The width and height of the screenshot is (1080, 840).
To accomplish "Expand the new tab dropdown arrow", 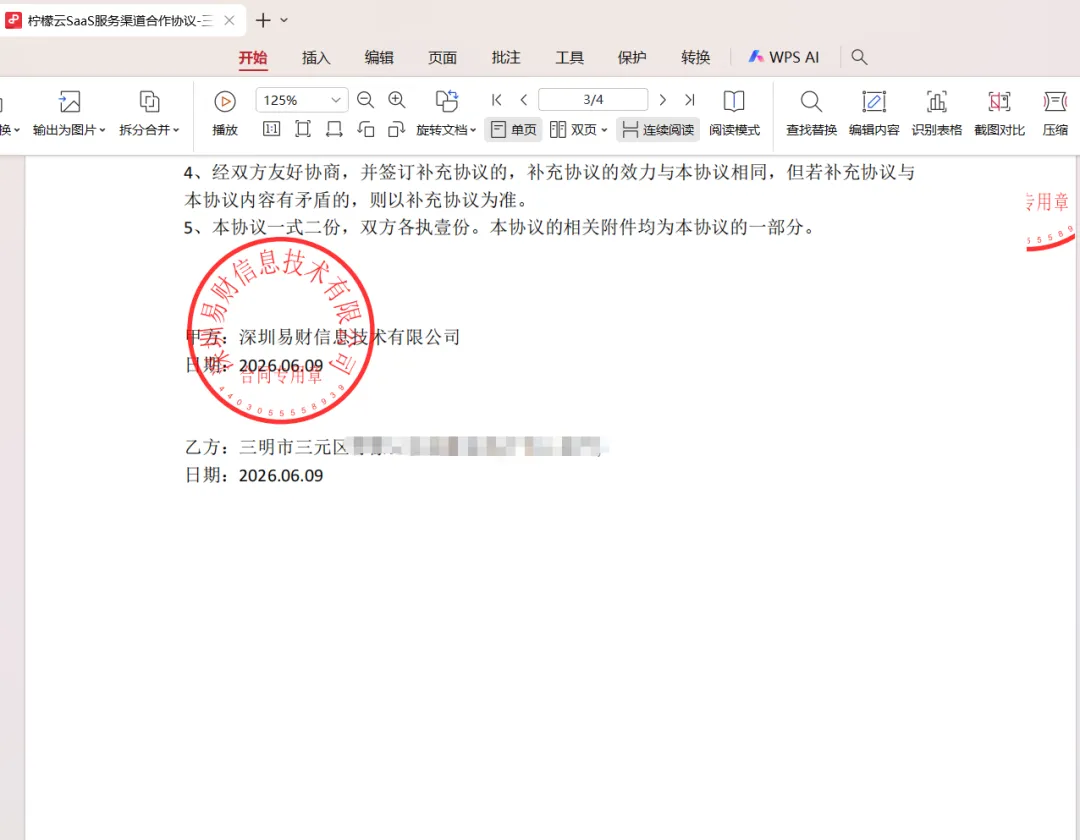I will tap(284, 21).
